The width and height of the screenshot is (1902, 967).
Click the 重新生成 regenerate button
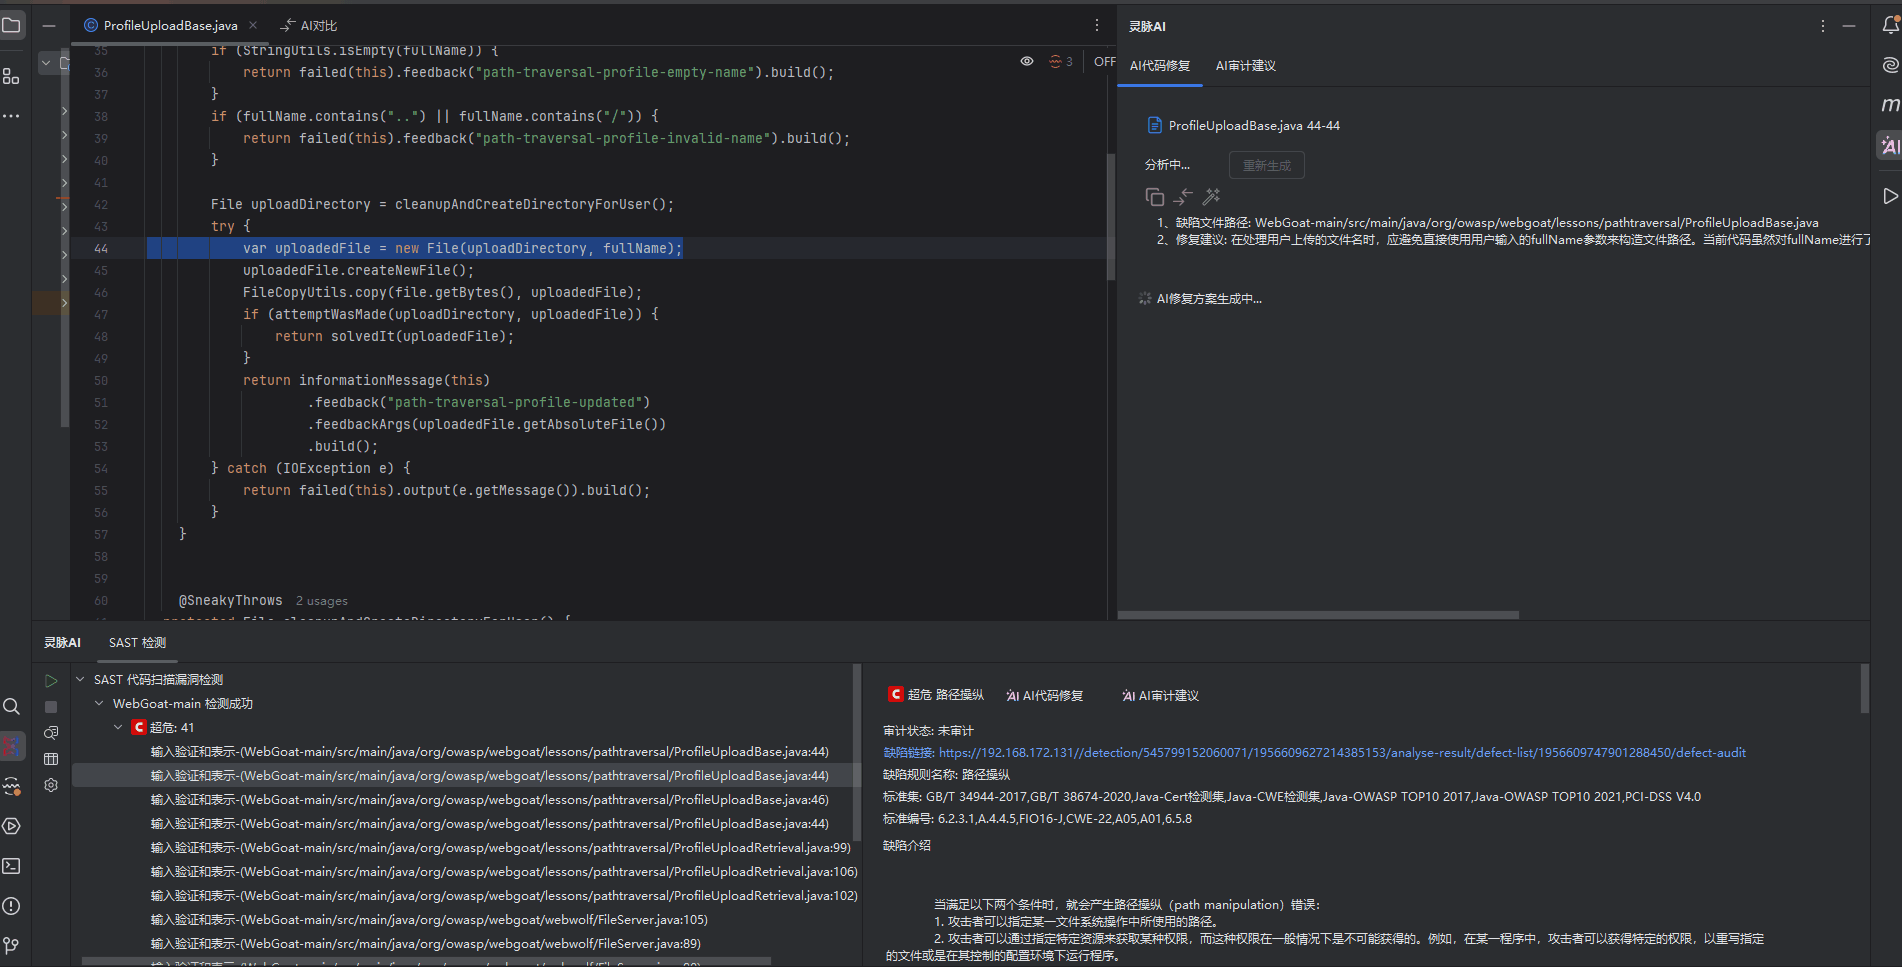click(x=1267, y=165)
